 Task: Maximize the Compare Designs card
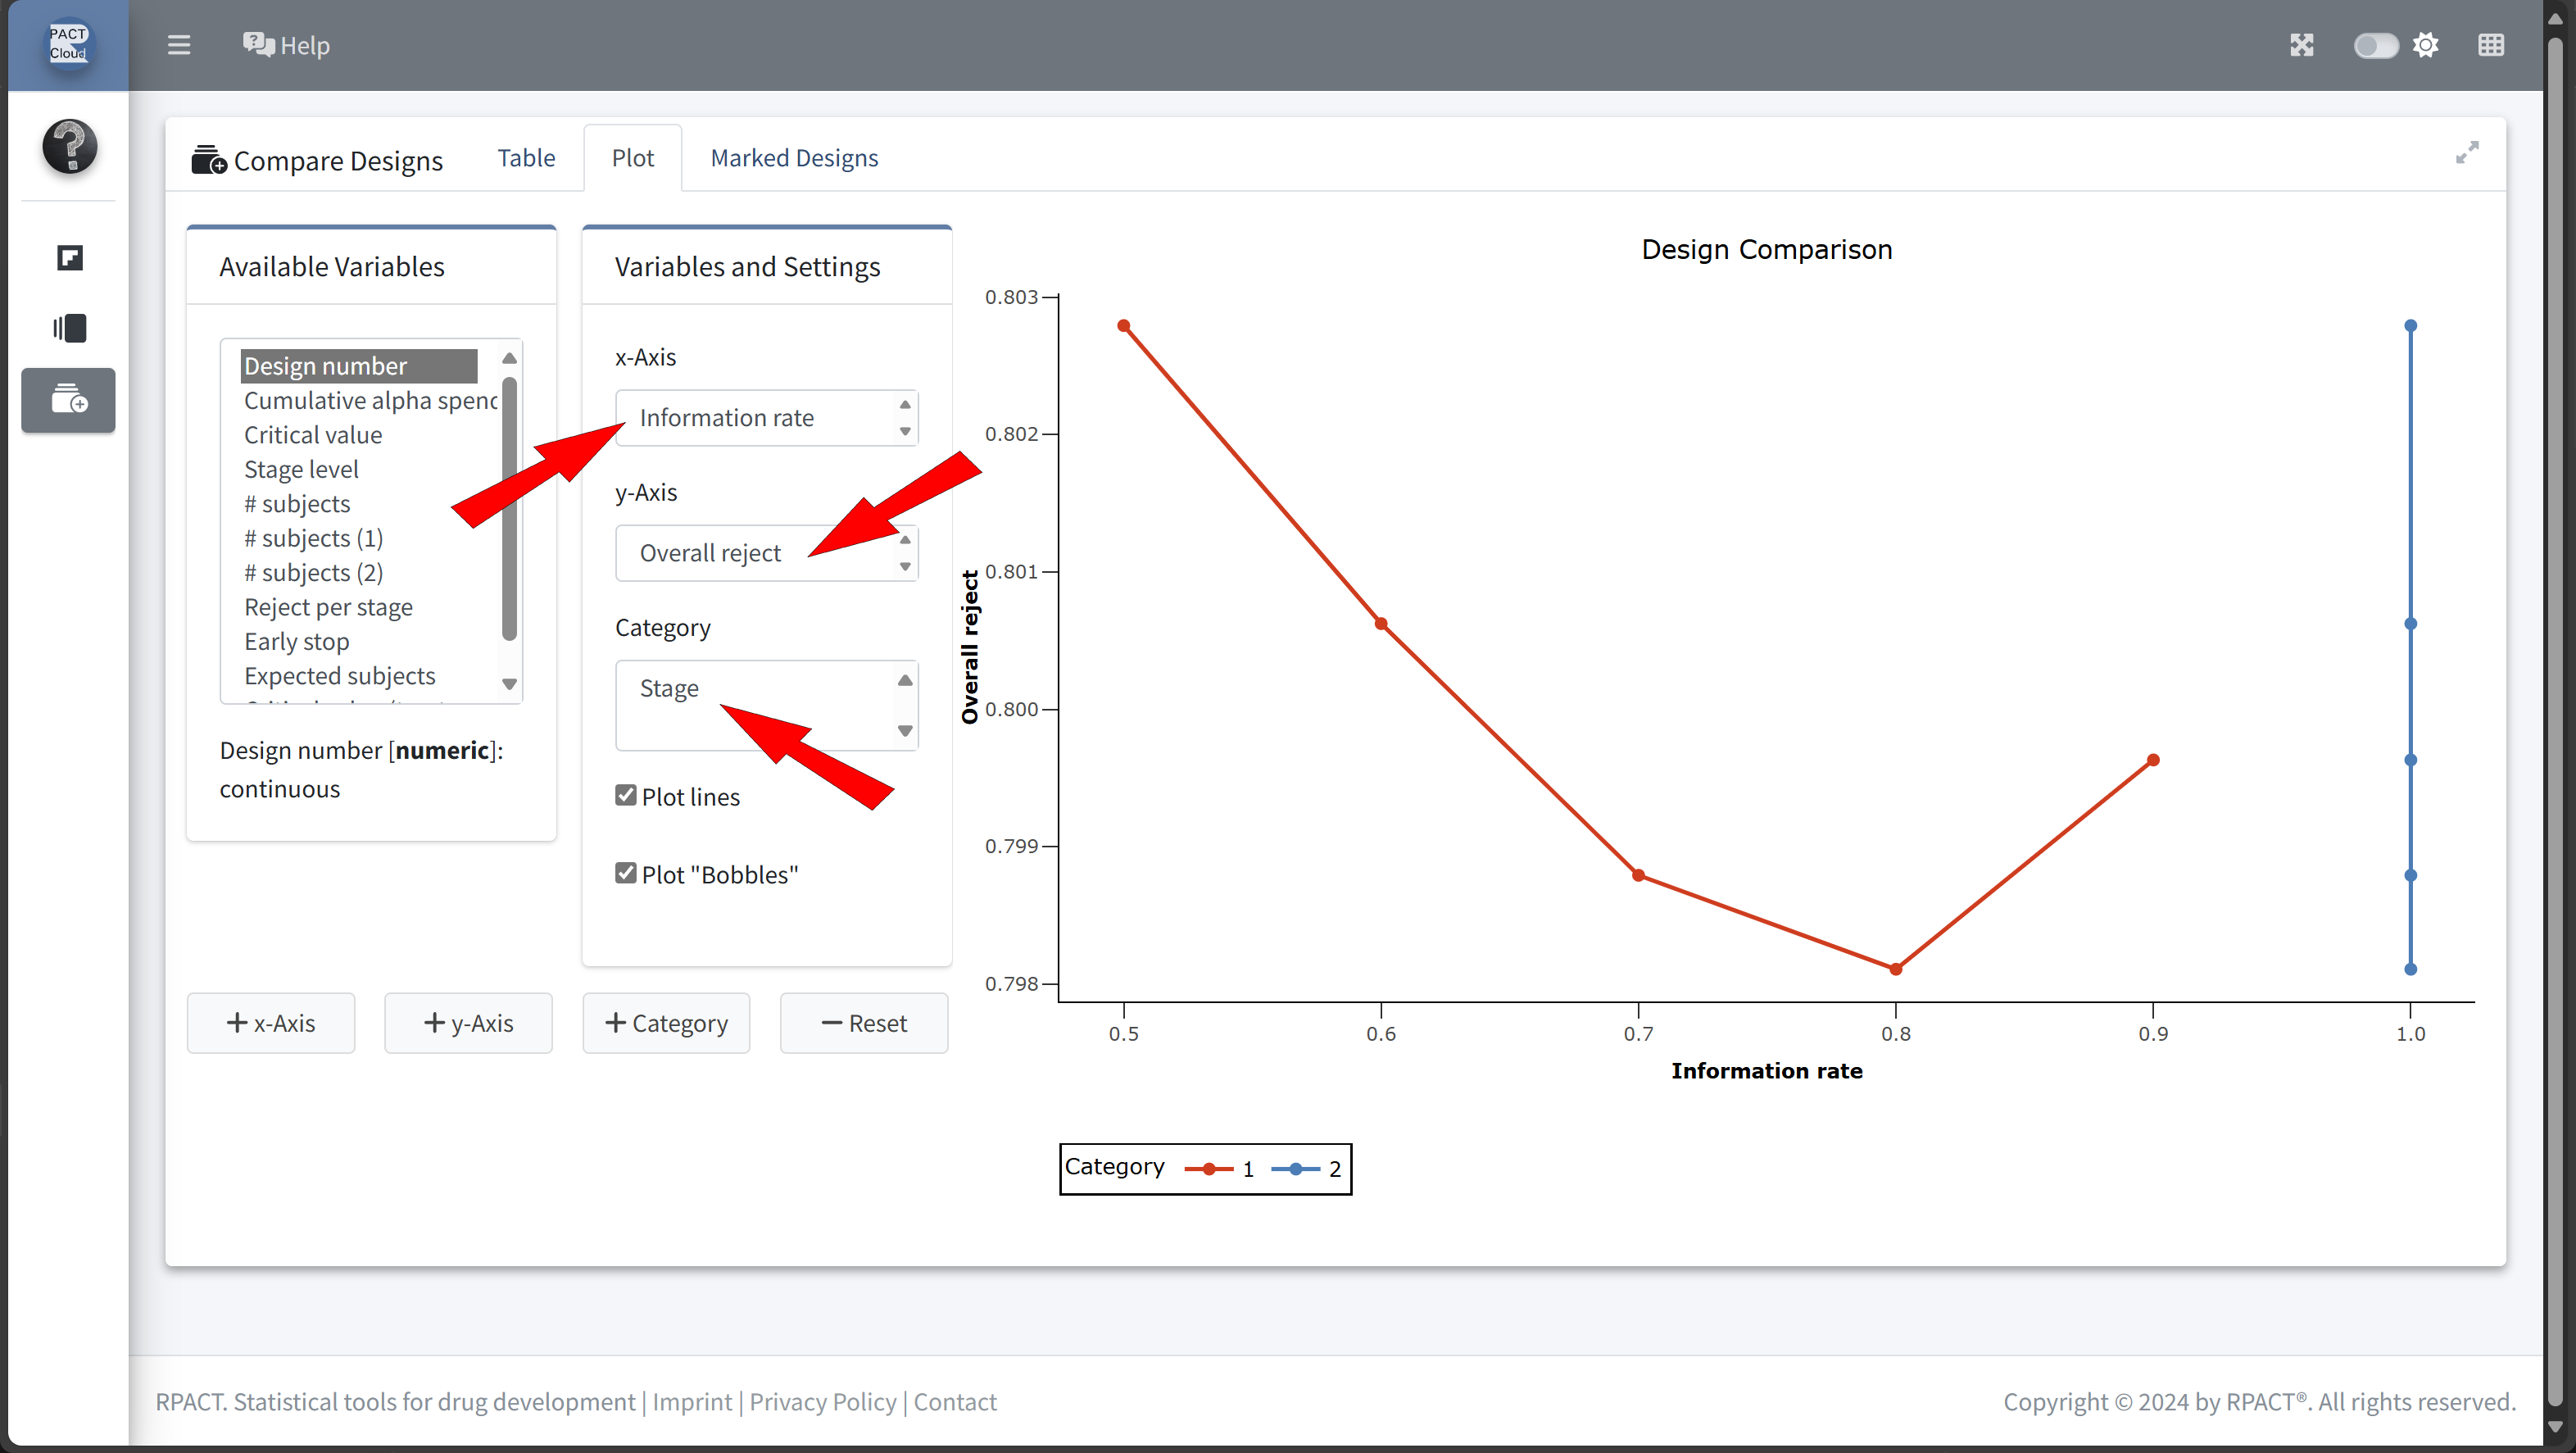(x=2467, y=152)
